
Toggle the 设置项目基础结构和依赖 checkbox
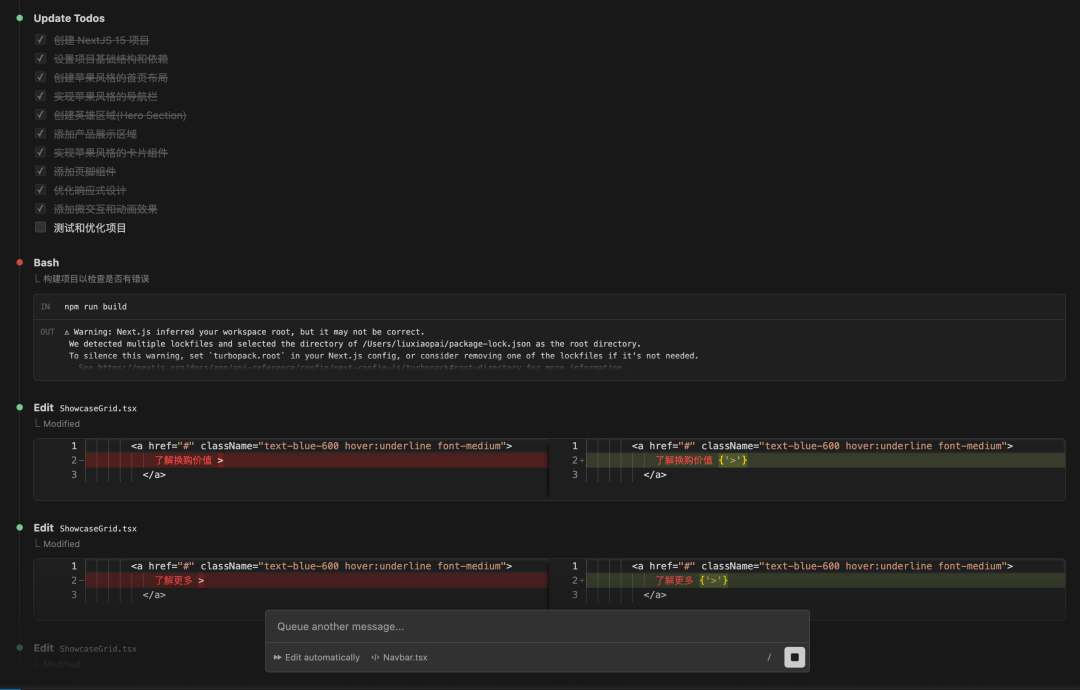click(41, 59)
